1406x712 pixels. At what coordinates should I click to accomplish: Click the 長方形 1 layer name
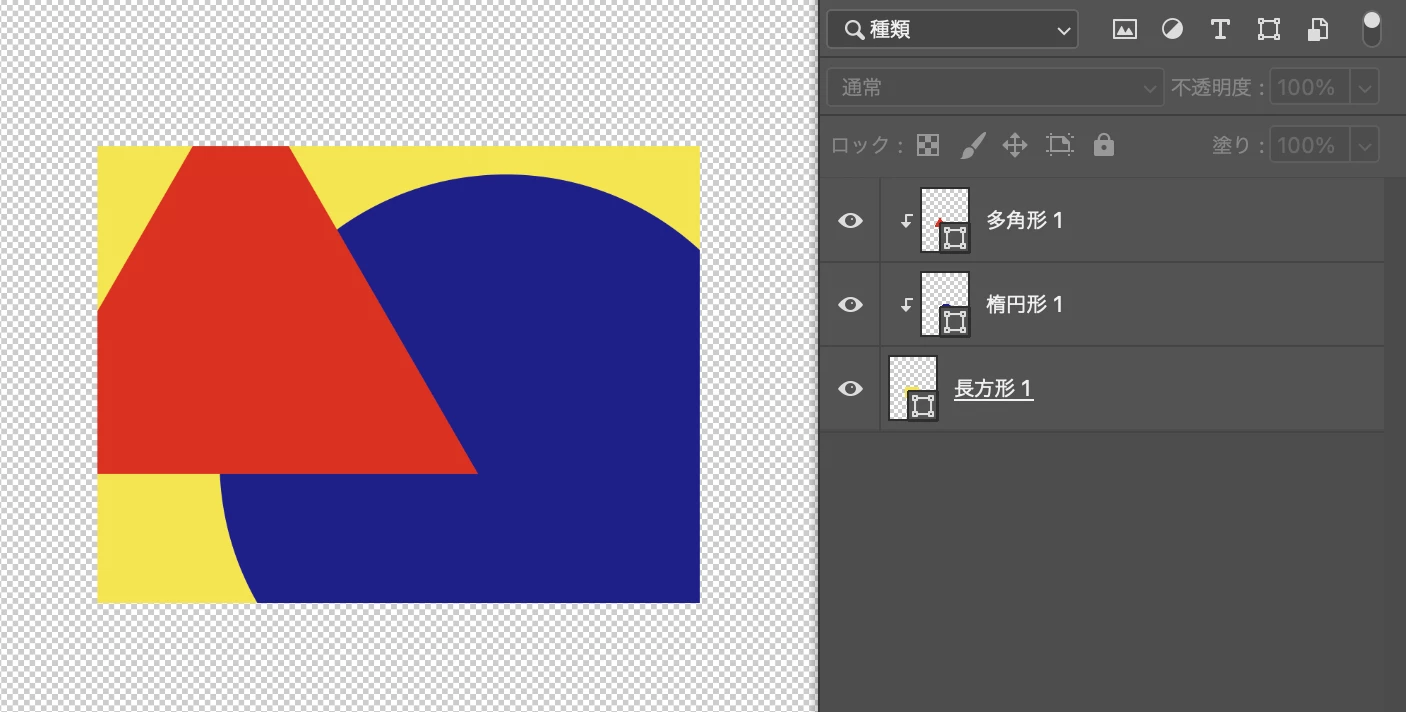tap(993, 388)
